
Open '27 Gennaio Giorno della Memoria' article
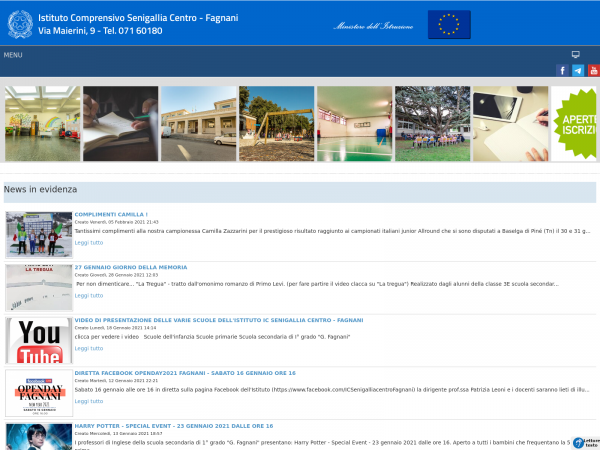tap(130, 268)
